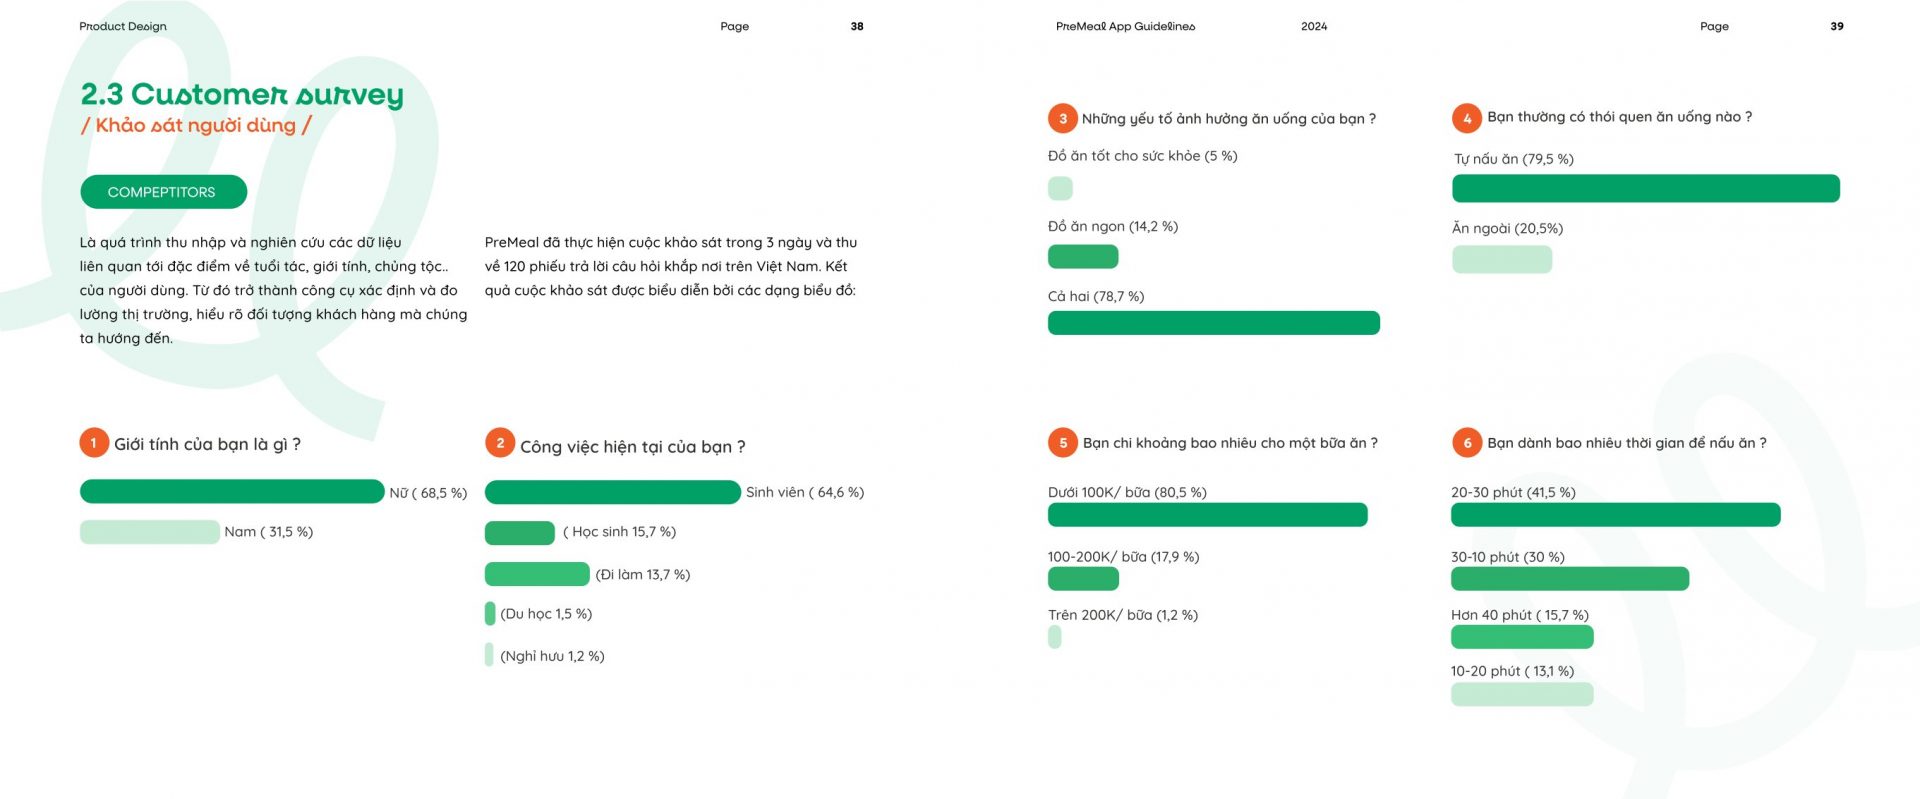Image resolution: width=1920 pixels, height=799 pixels.
Task: Select the Nữ (68,5 %) bar
Action: click(232, 491)
